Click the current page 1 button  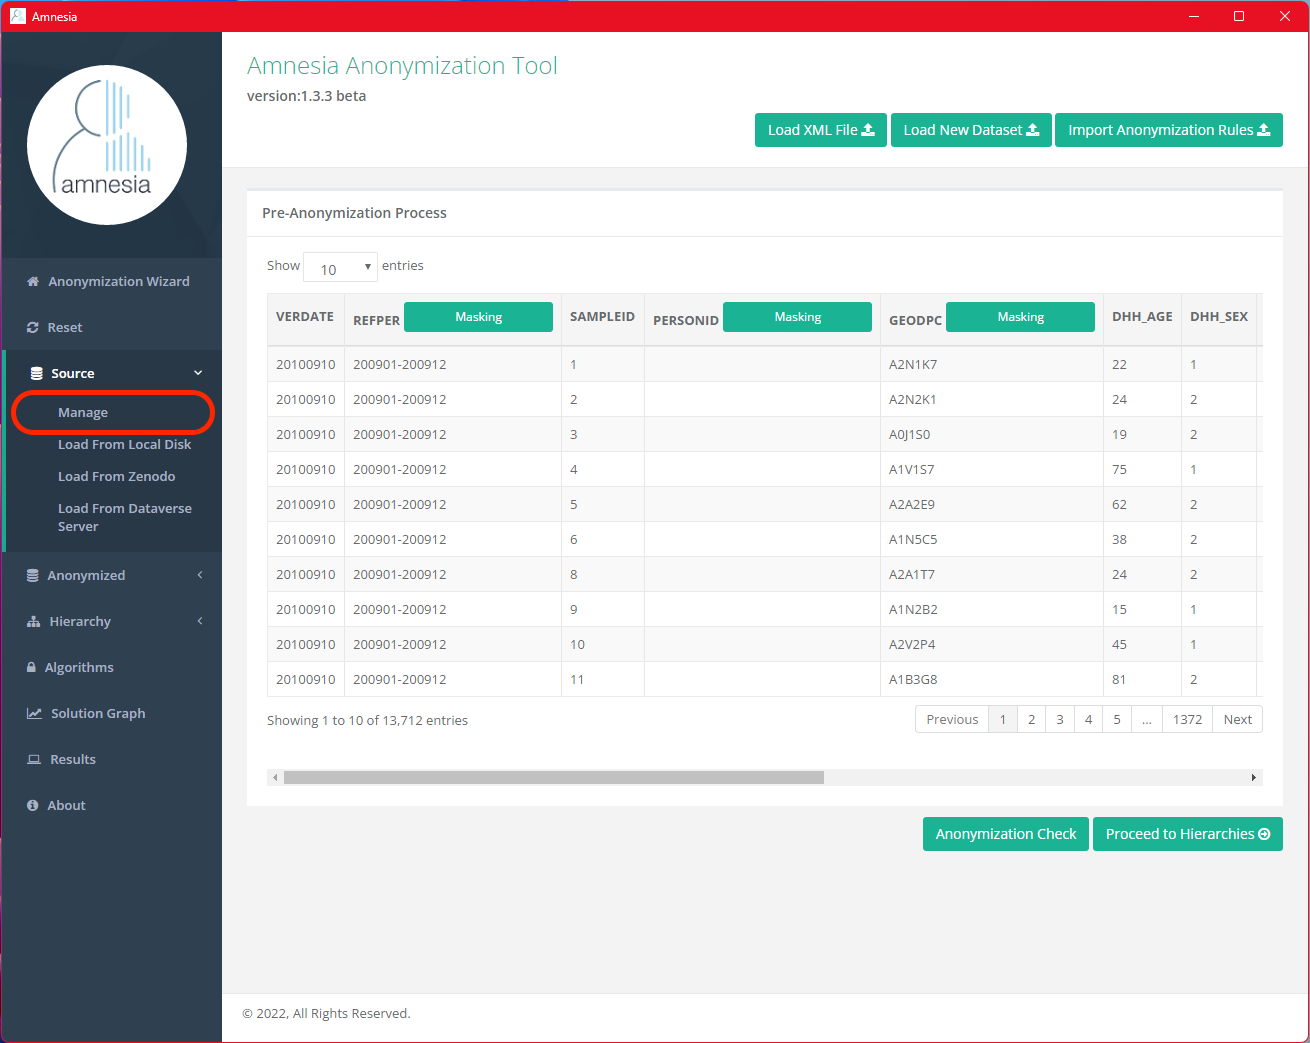[x=1003, y=719]
